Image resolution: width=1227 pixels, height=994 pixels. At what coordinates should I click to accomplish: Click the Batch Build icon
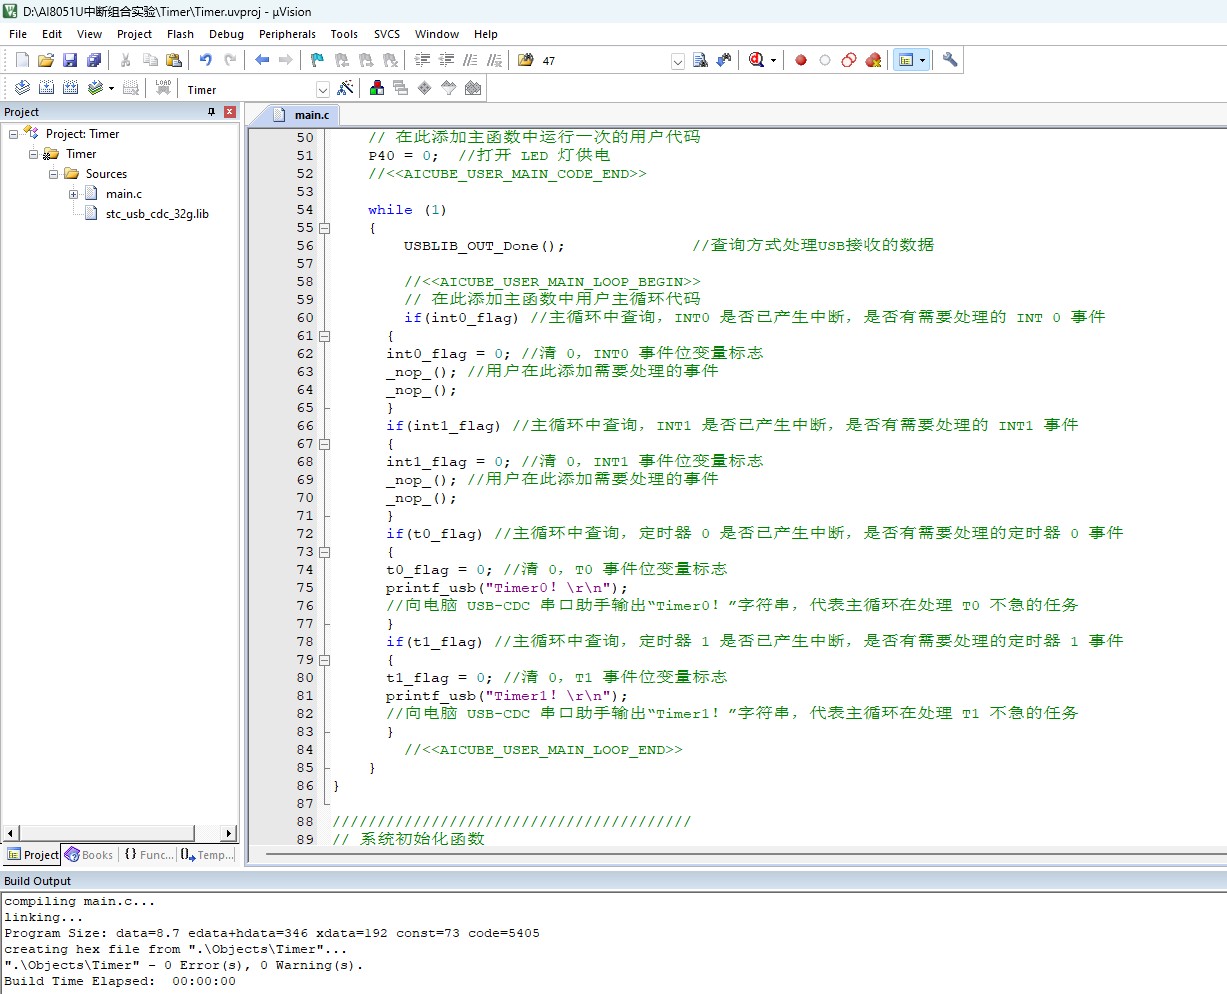pos(95,88)
